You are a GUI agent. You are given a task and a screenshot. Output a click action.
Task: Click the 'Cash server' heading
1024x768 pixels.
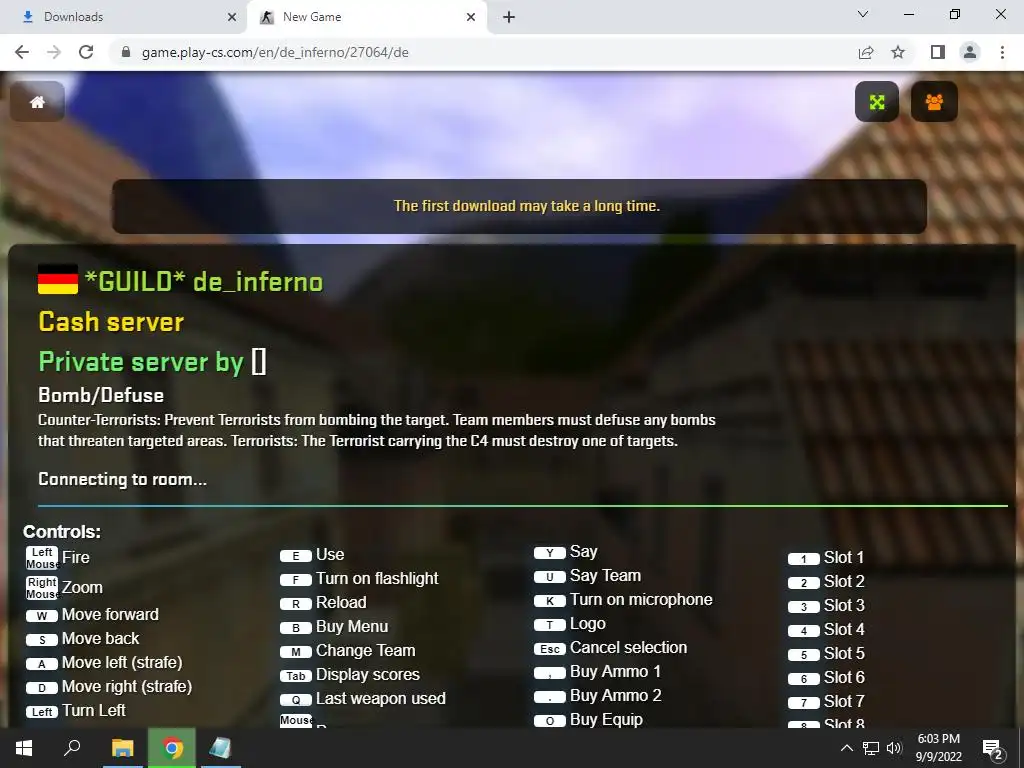(111, 322)
